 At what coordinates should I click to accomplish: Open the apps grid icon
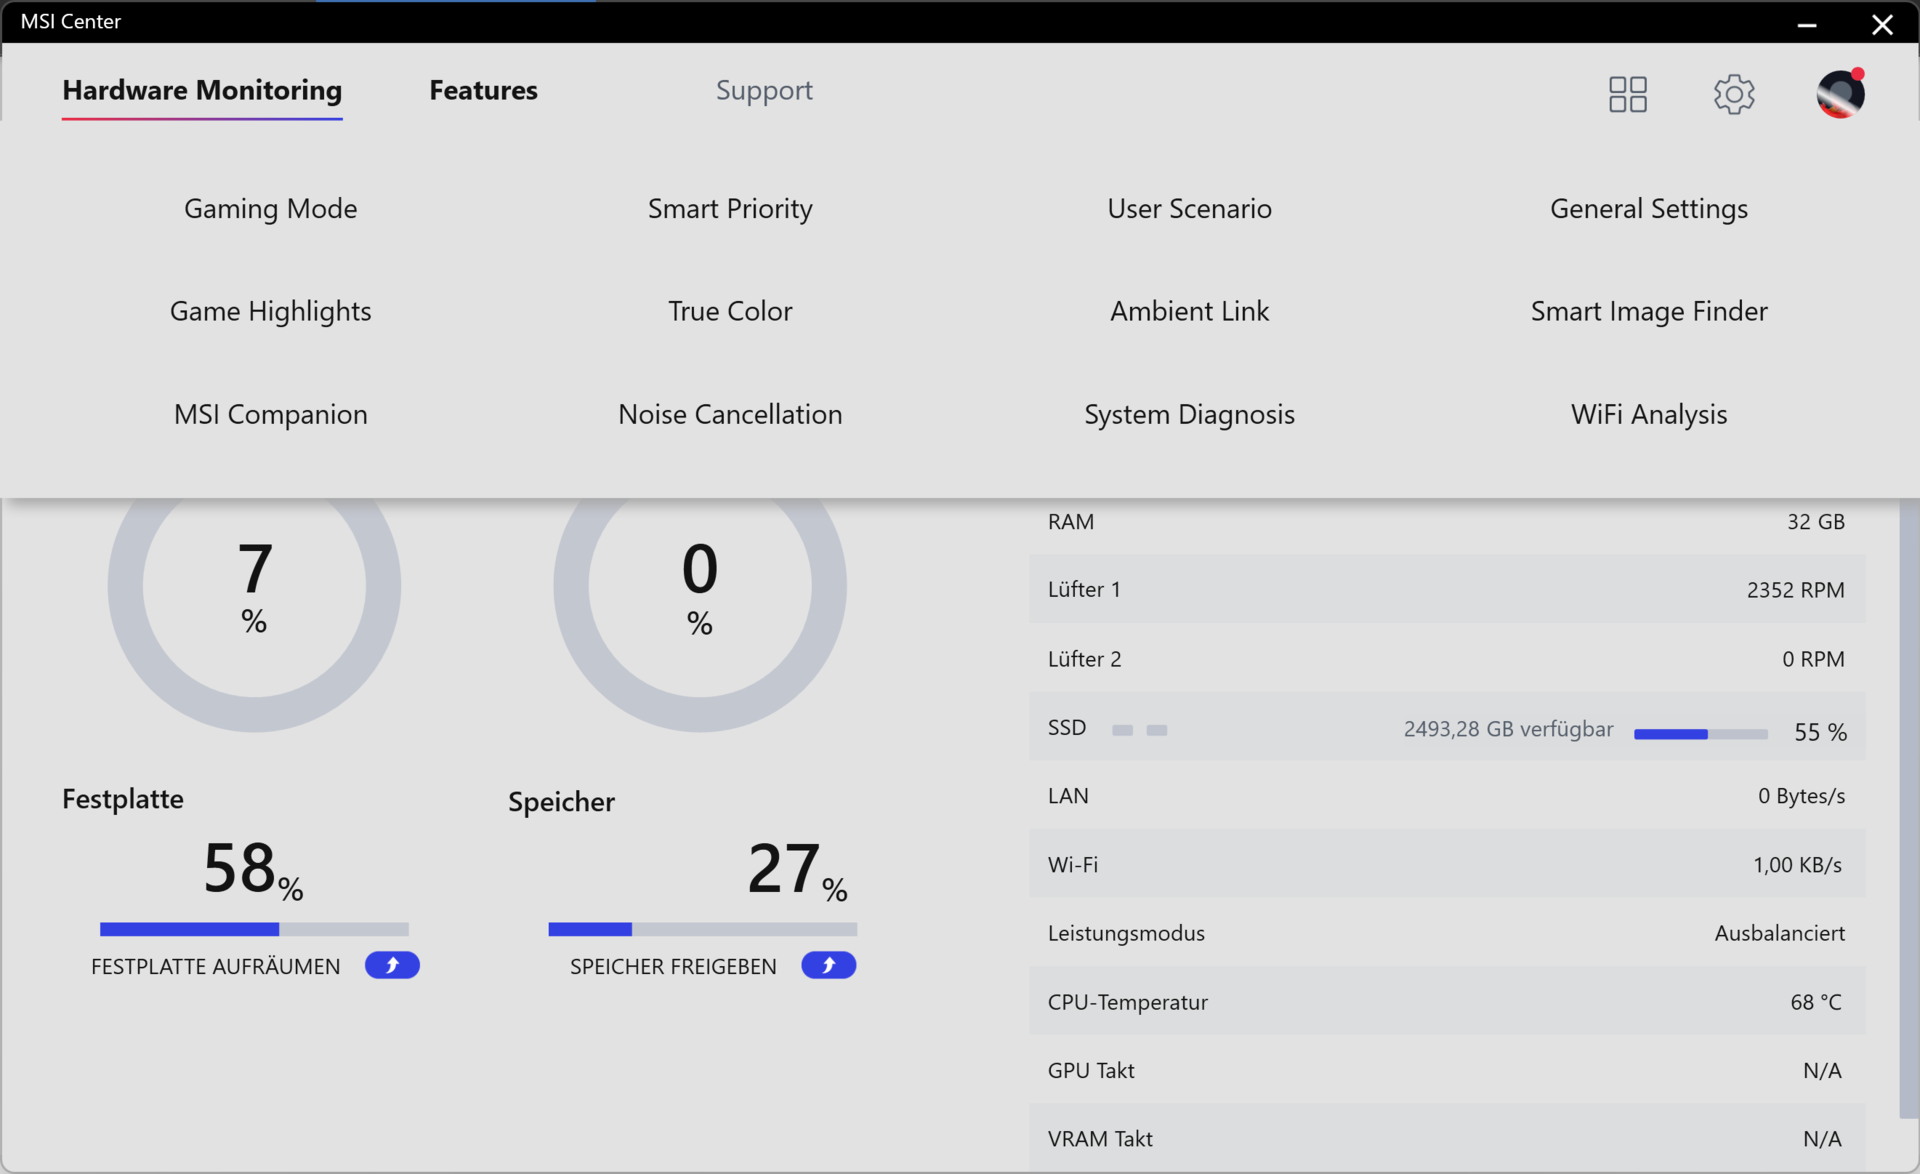click(x=1627, y=94)
